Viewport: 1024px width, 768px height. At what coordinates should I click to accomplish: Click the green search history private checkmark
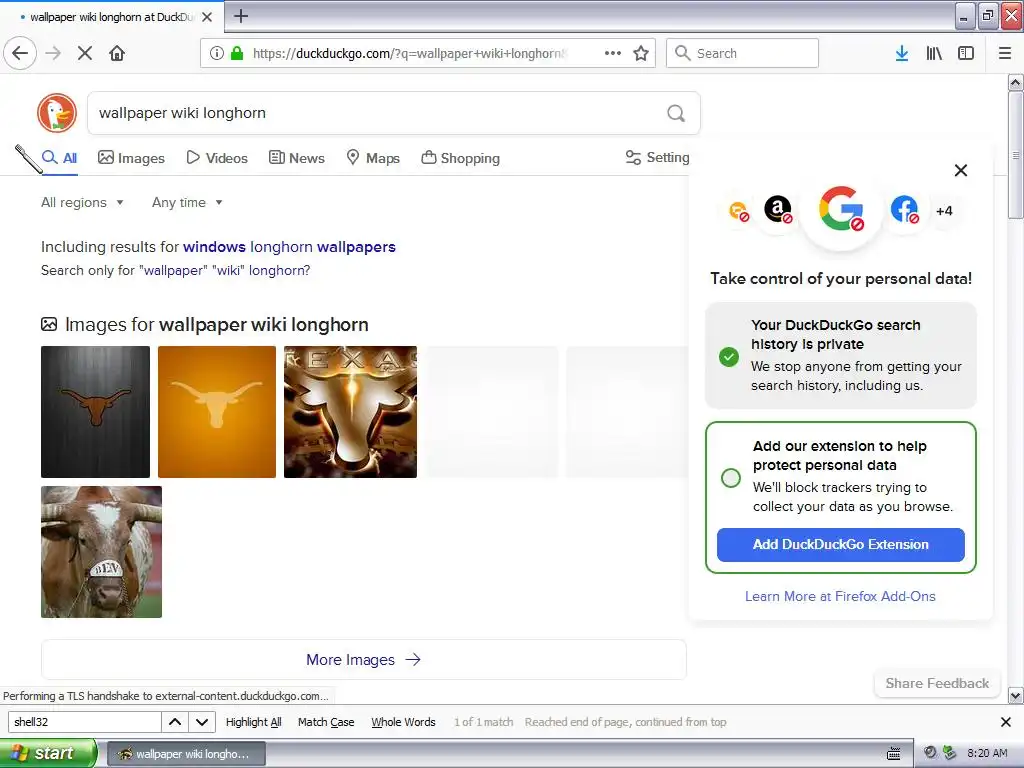coord(729,357)
